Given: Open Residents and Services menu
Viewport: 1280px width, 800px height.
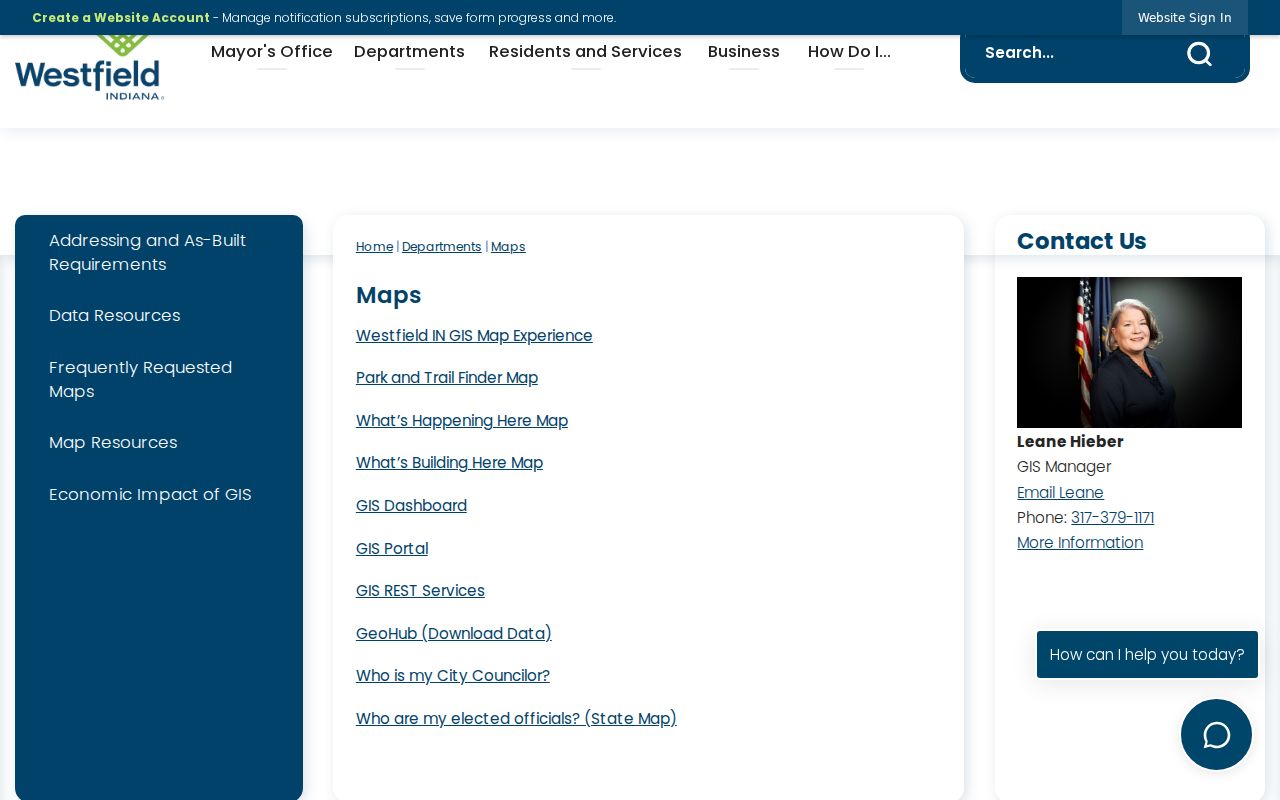Looking at the screenshot, I should coord(585,52).
